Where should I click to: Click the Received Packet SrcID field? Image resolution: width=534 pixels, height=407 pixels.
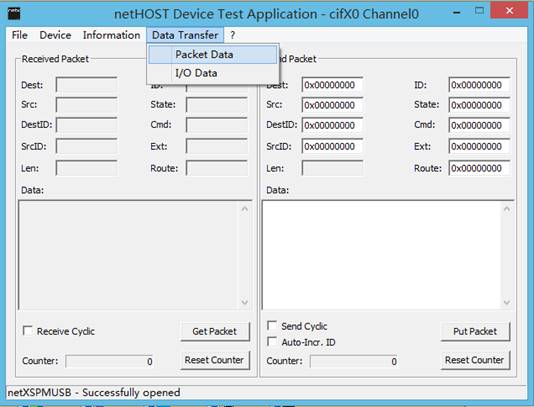point(87,146)
